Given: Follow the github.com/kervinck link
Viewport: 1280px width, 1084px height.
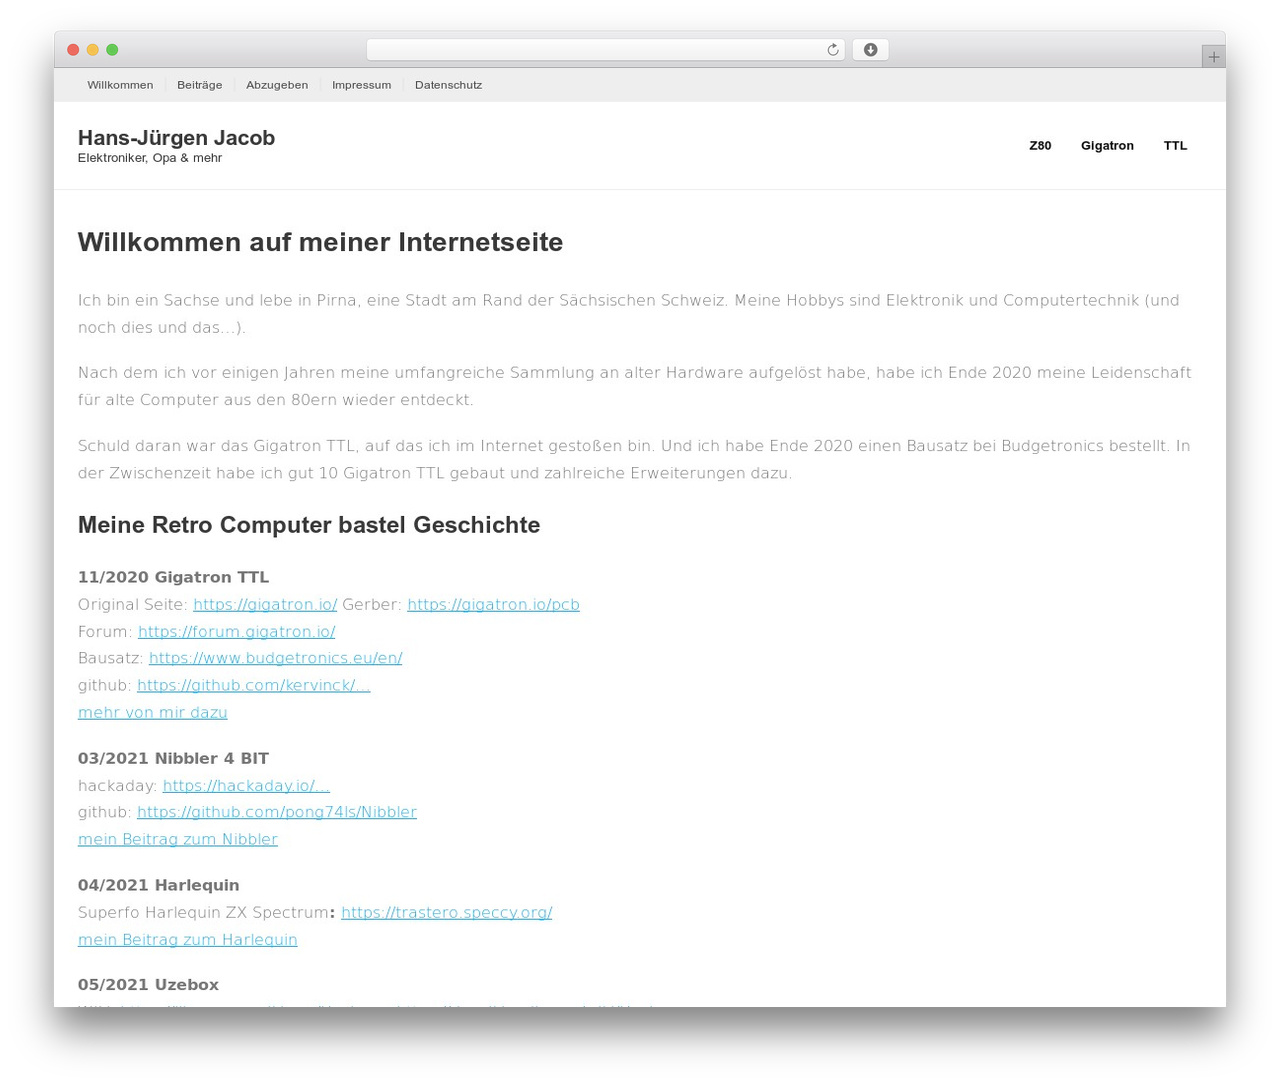Looking at the screenshot, I should (x=253, y=685).
